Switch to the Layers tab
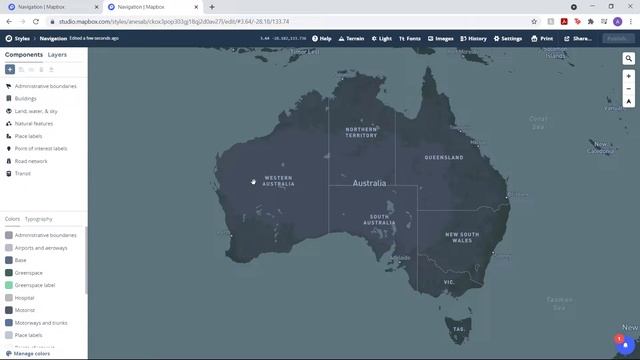The image size is (640, 360). (57, 55)
